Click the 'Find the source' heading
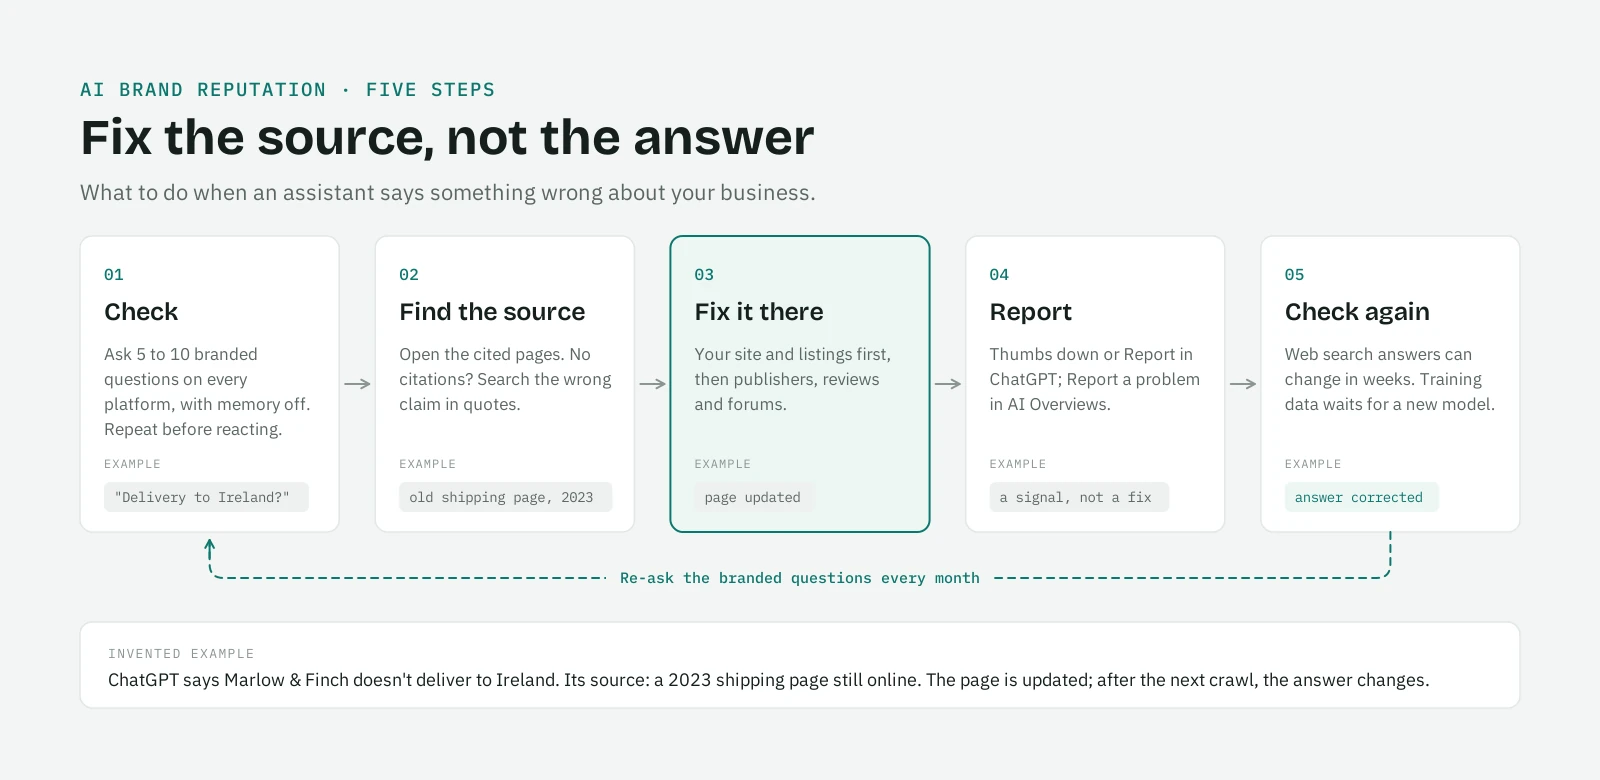 [x=492, y=312]
